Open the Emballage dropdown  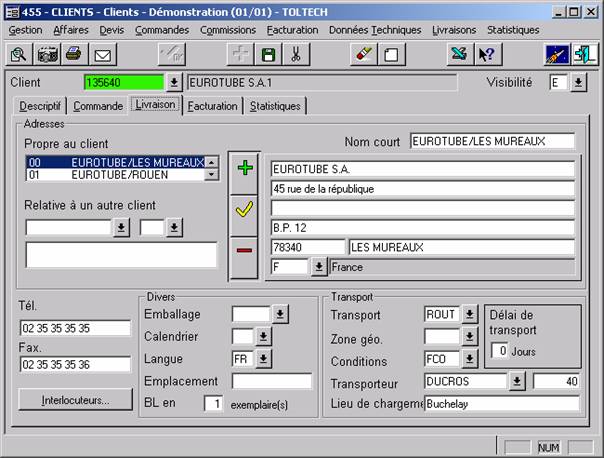pyautogui.click(x=280, y=314)
